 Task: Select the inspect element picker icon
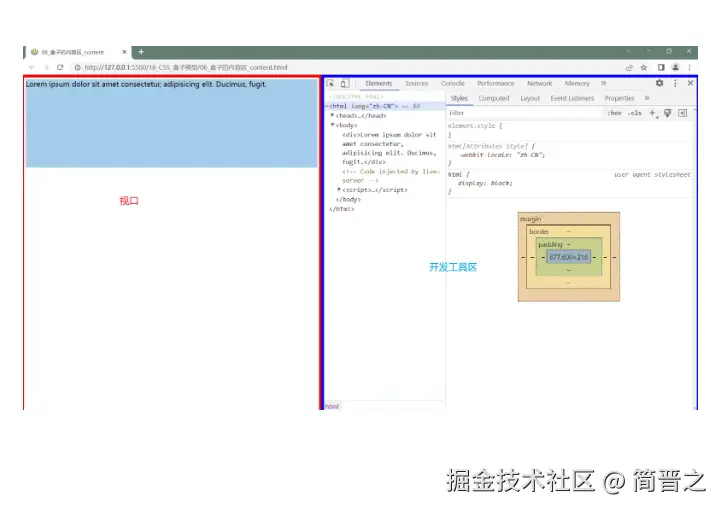[x=330, y=83]
